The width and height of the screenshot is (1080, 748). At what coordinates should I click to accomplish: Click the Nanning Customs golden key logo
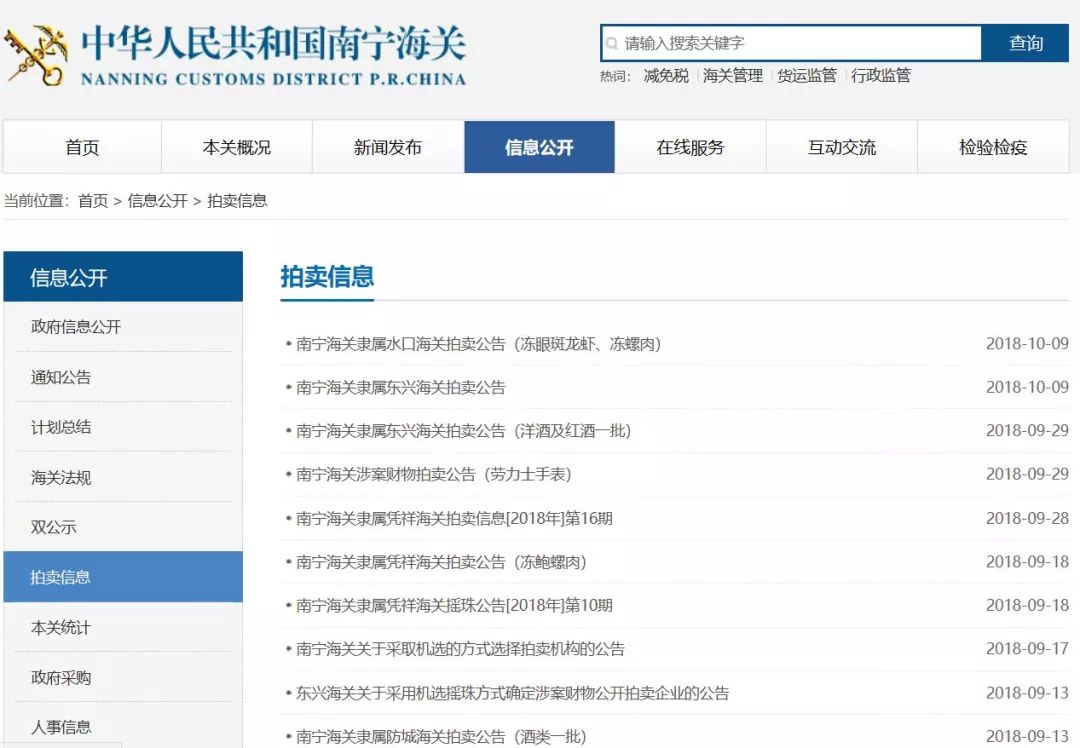(36, 55)
